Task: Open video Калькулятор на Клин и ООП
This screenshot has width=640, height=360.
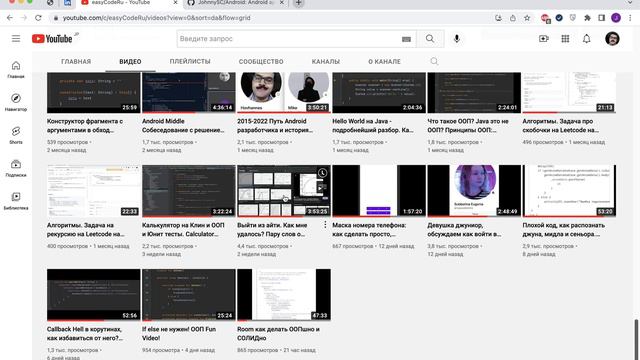Action: [x=183, y=230]
